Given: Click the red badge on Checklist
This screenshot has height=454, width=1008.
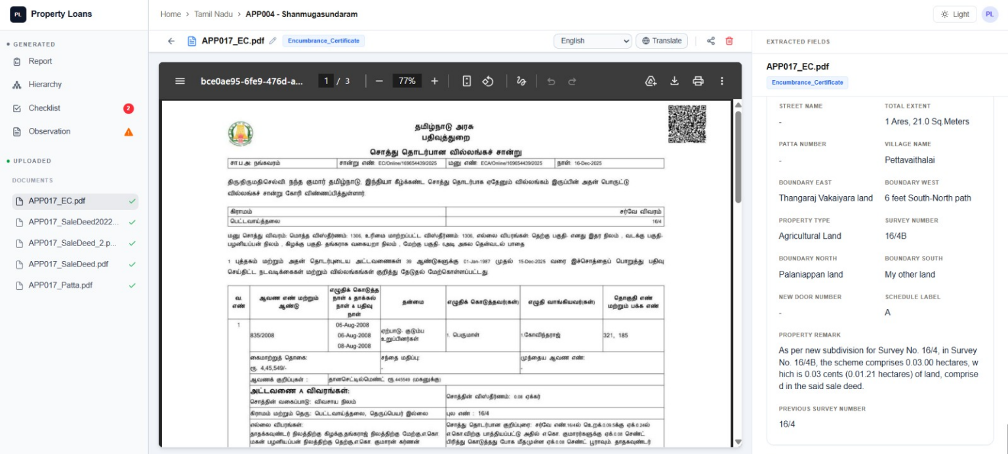Looking at the screenshot, I should pos(129,108).
